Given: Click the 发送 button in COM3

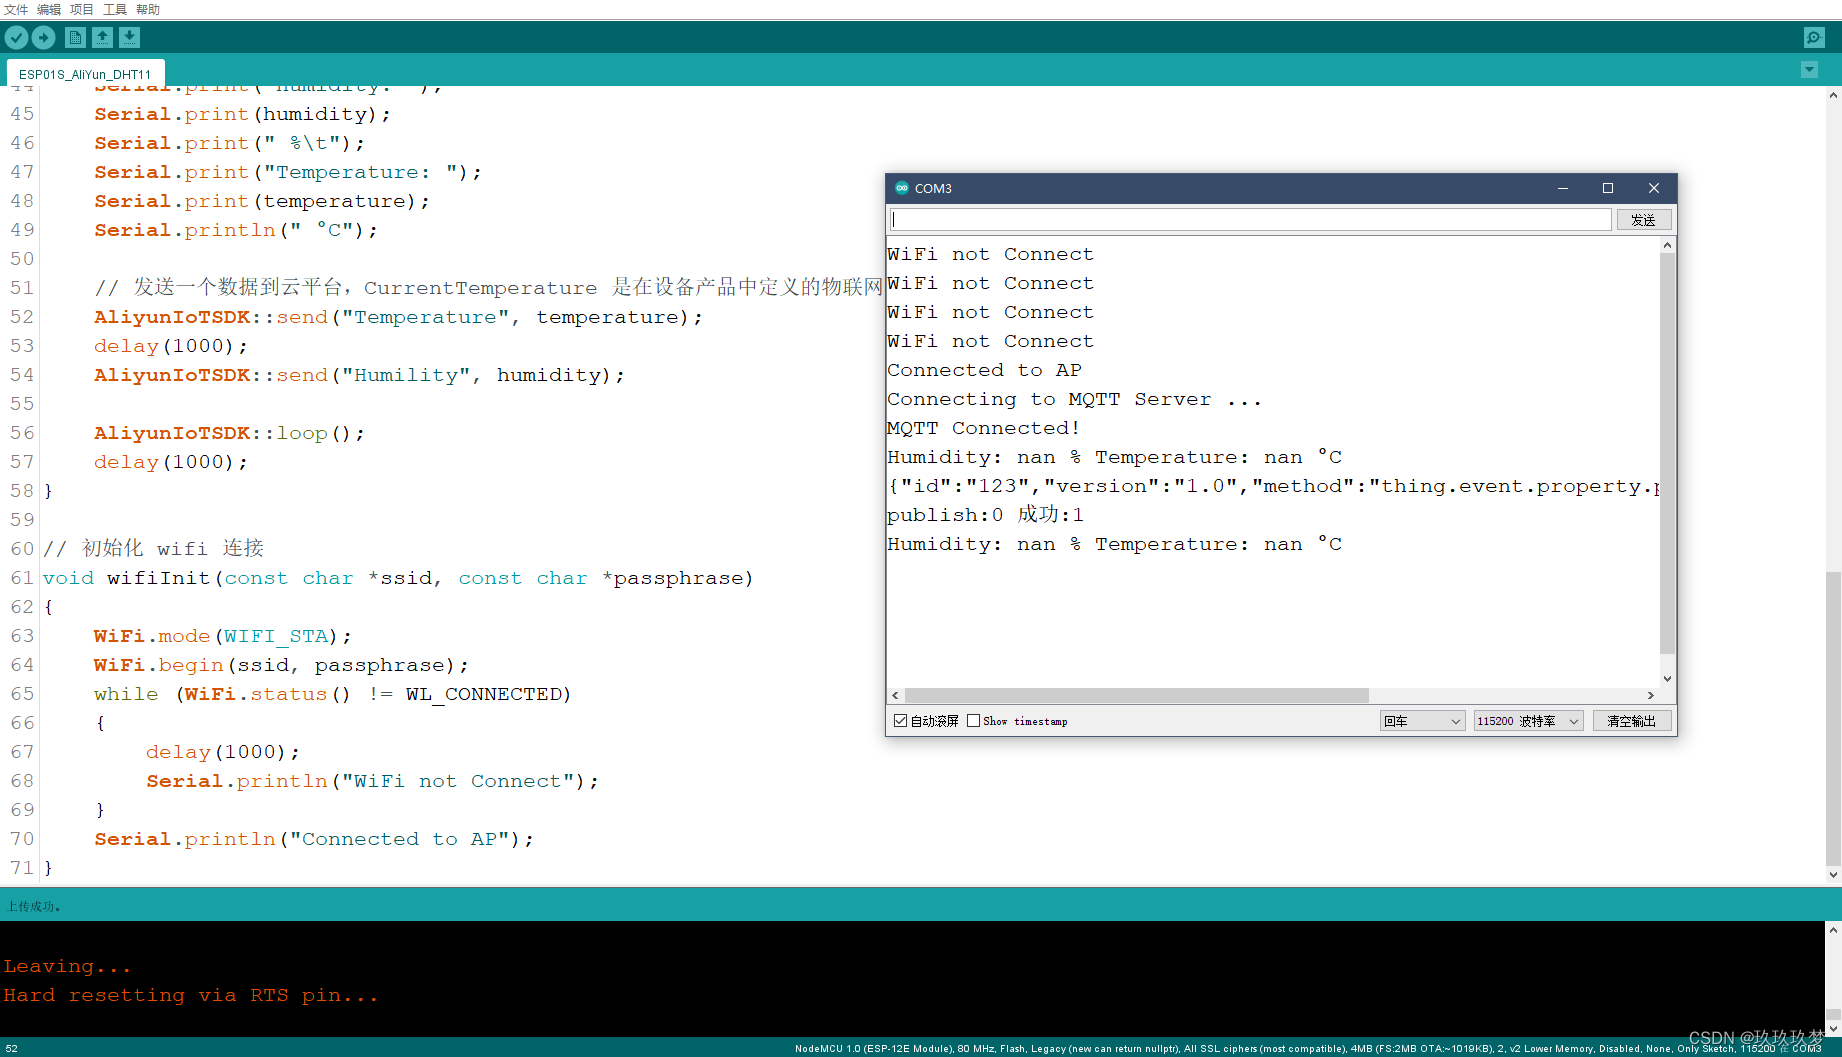Looking at the screenshot, I should pyautogui.click(x=1643, y=220).
